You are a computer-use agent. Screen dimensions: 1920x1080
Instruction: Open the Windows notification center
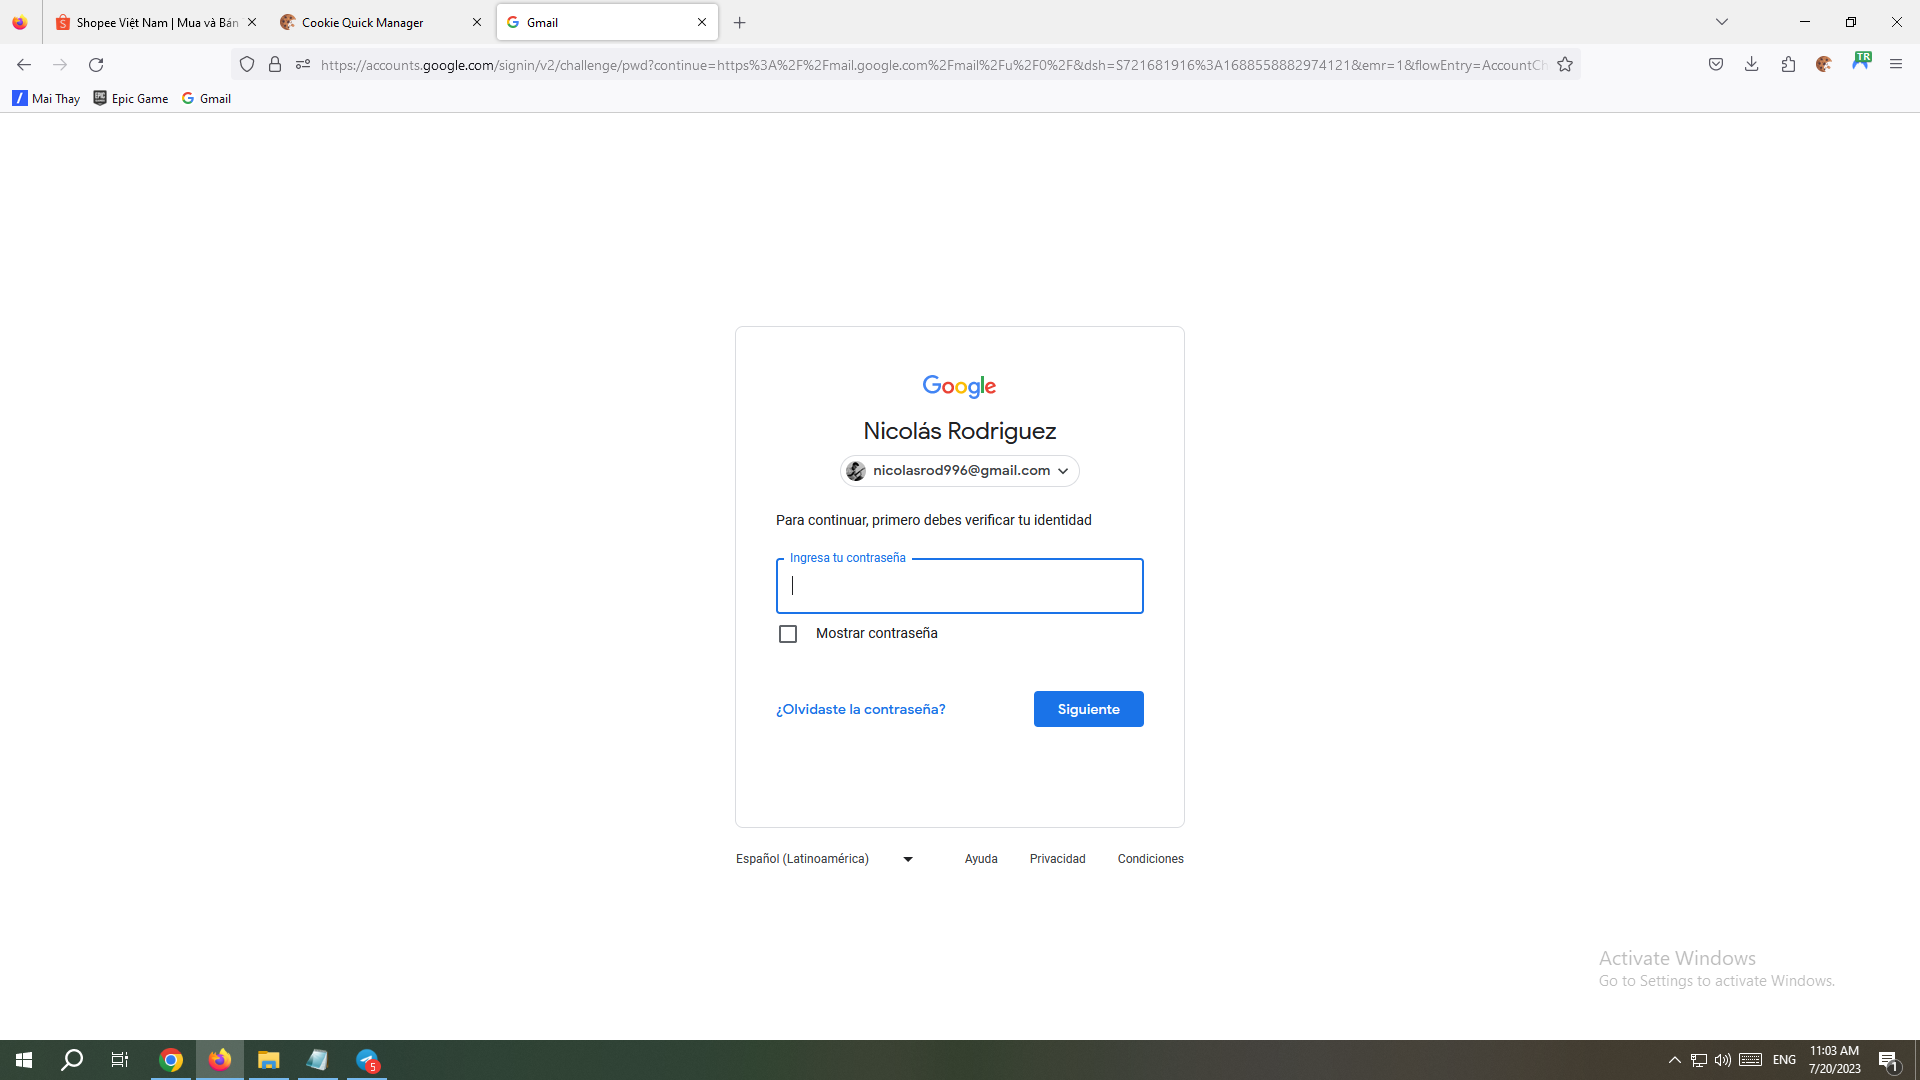tap(1888, 1060)
